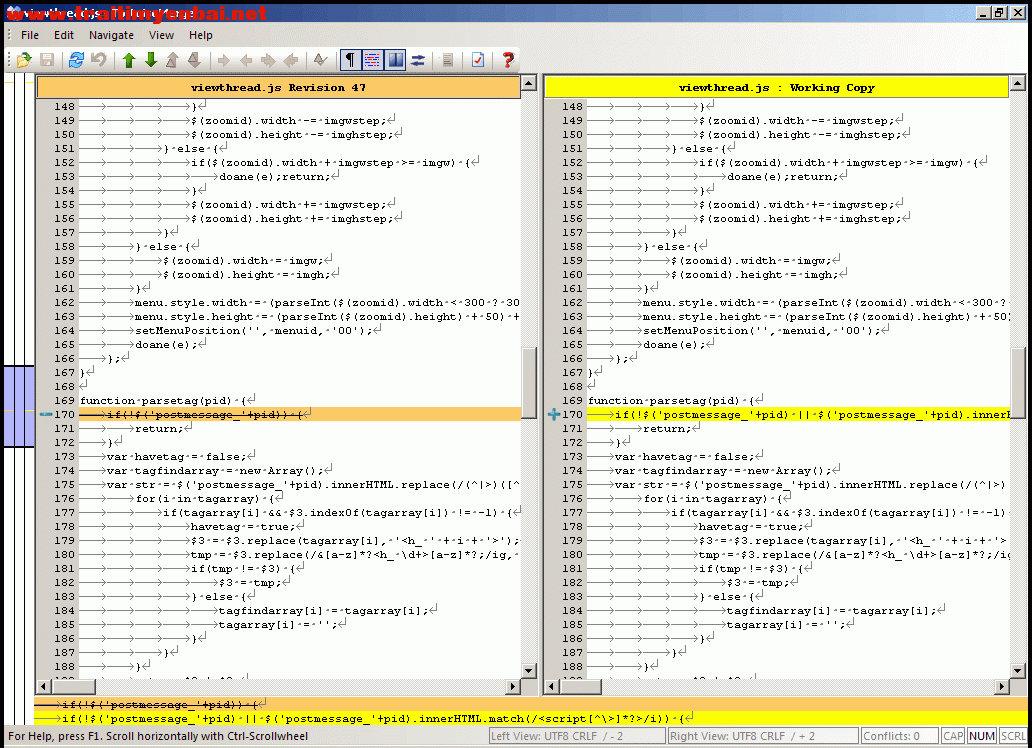The image size is (1032, 748).
Task: Click the right pane vertical scrollbar thumb
Action: point(1018,383)
